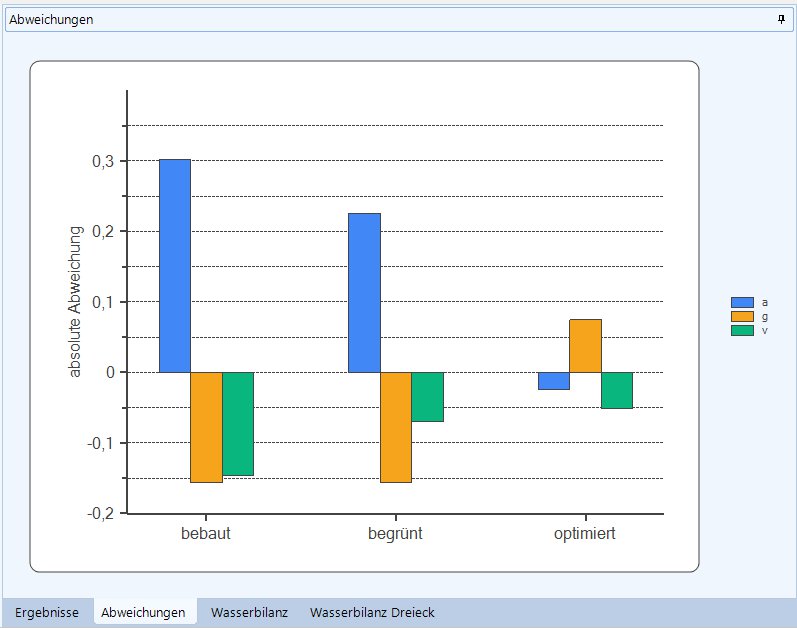
Task: Switch to the Ergebnisse tab
Action: coord(47,612)
